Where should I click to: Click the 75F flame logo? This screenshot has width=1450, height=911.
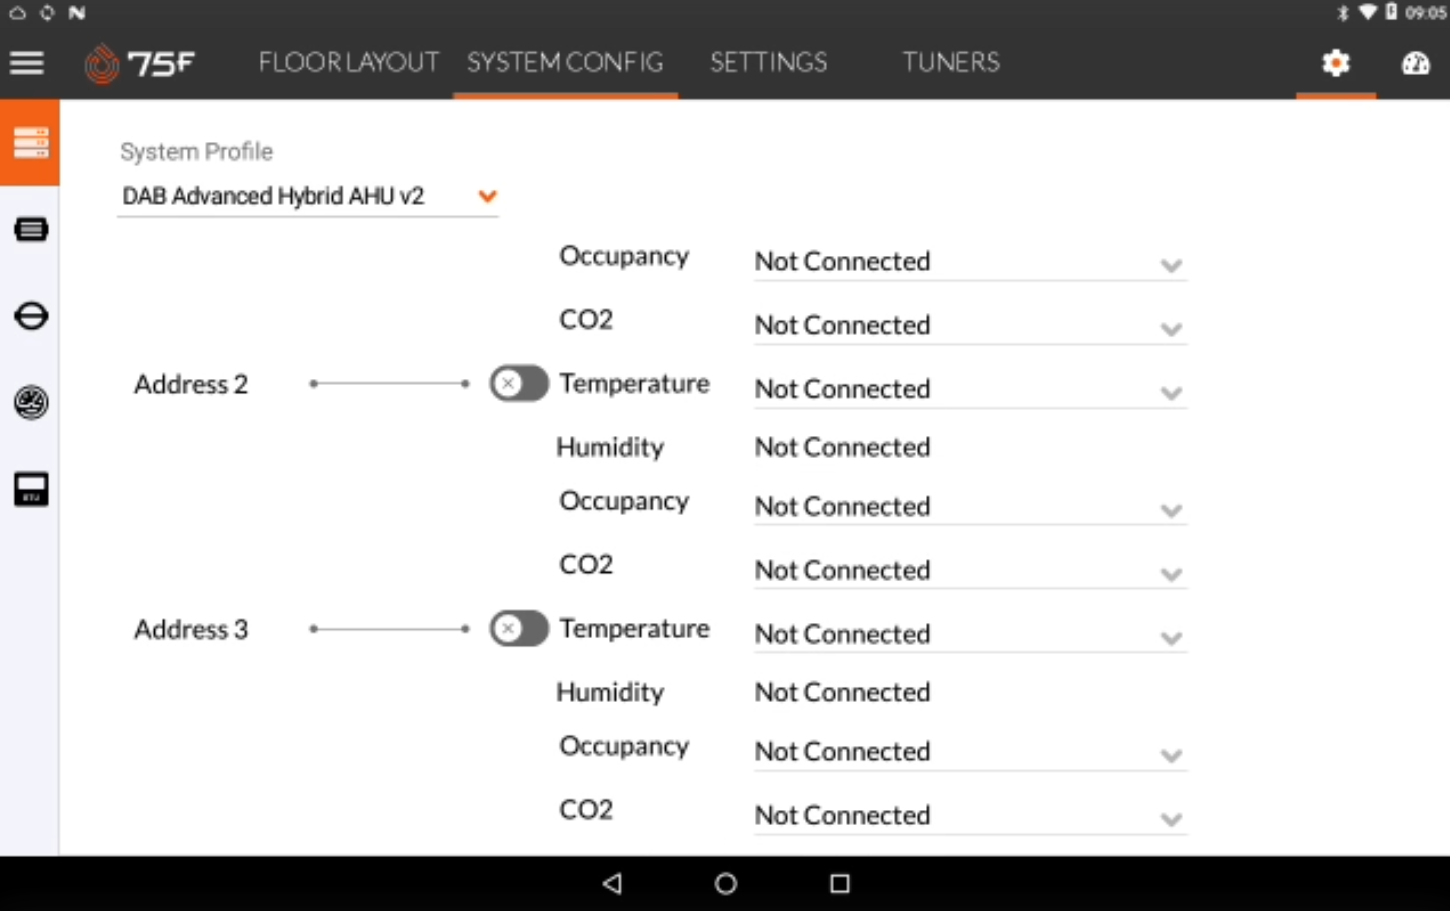[102, 64]
